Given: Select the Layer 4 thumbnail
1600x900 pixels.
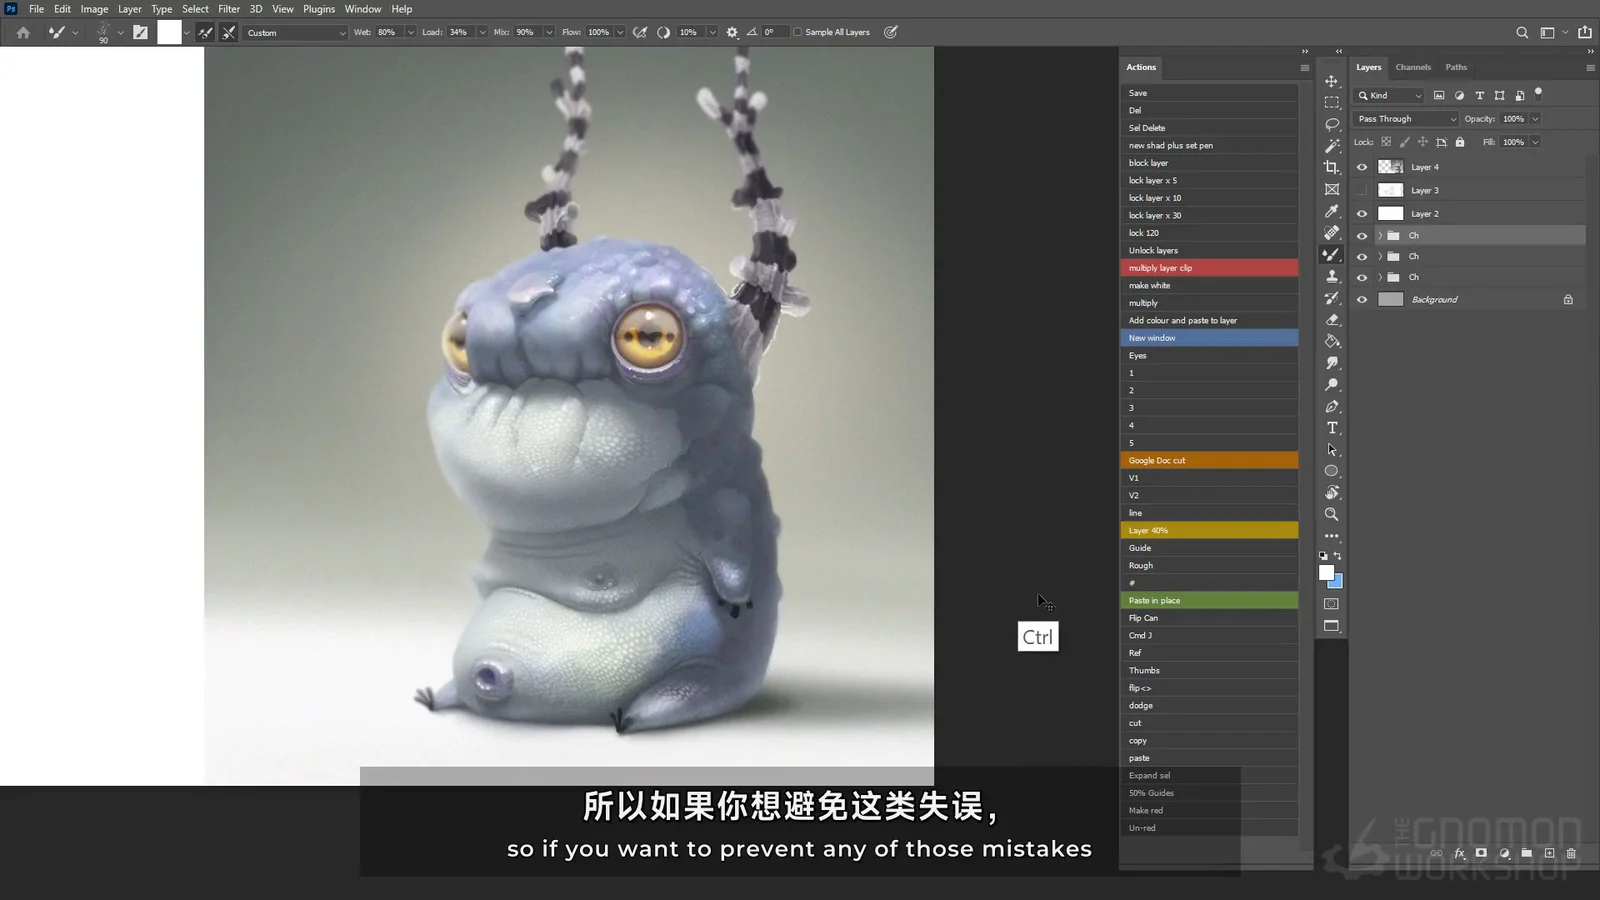Looking at the screenshot, I should [x=1390, y=167].
